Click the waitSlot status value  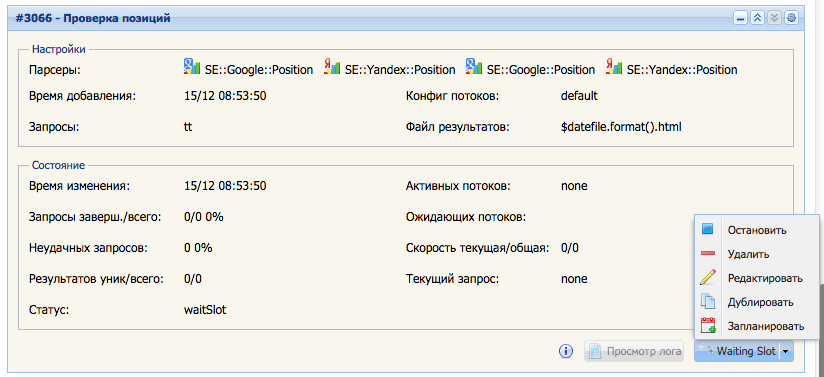[x=205, y=310]
